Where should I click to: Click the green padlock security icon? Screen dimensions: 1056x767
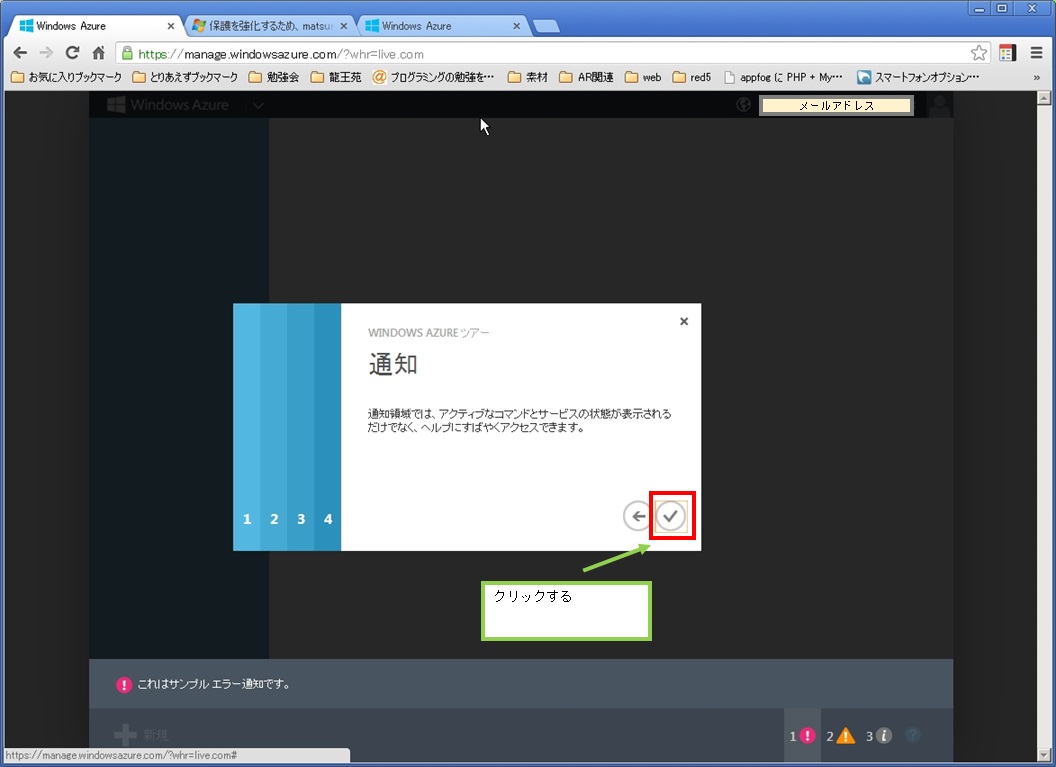(127, 54)
